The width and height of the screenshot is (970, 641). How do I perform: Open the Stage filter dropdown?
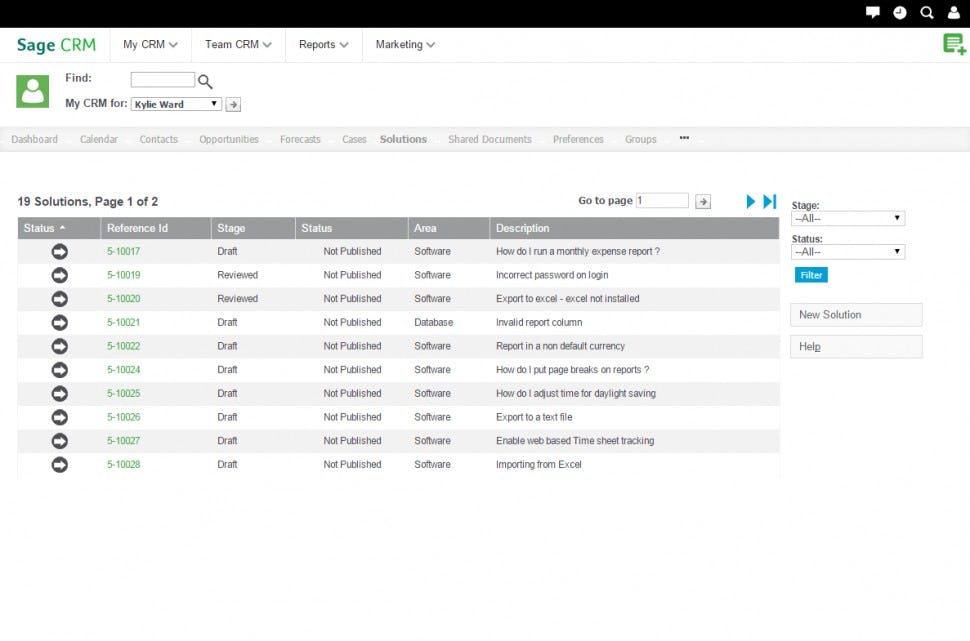(x=848, y=218)
